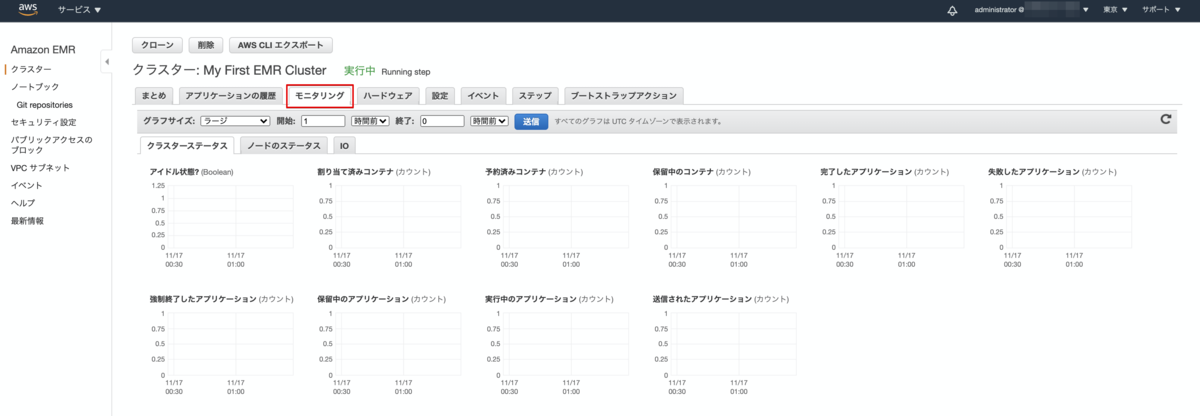Click the AWS logo home icon

[x=27, y=10]
